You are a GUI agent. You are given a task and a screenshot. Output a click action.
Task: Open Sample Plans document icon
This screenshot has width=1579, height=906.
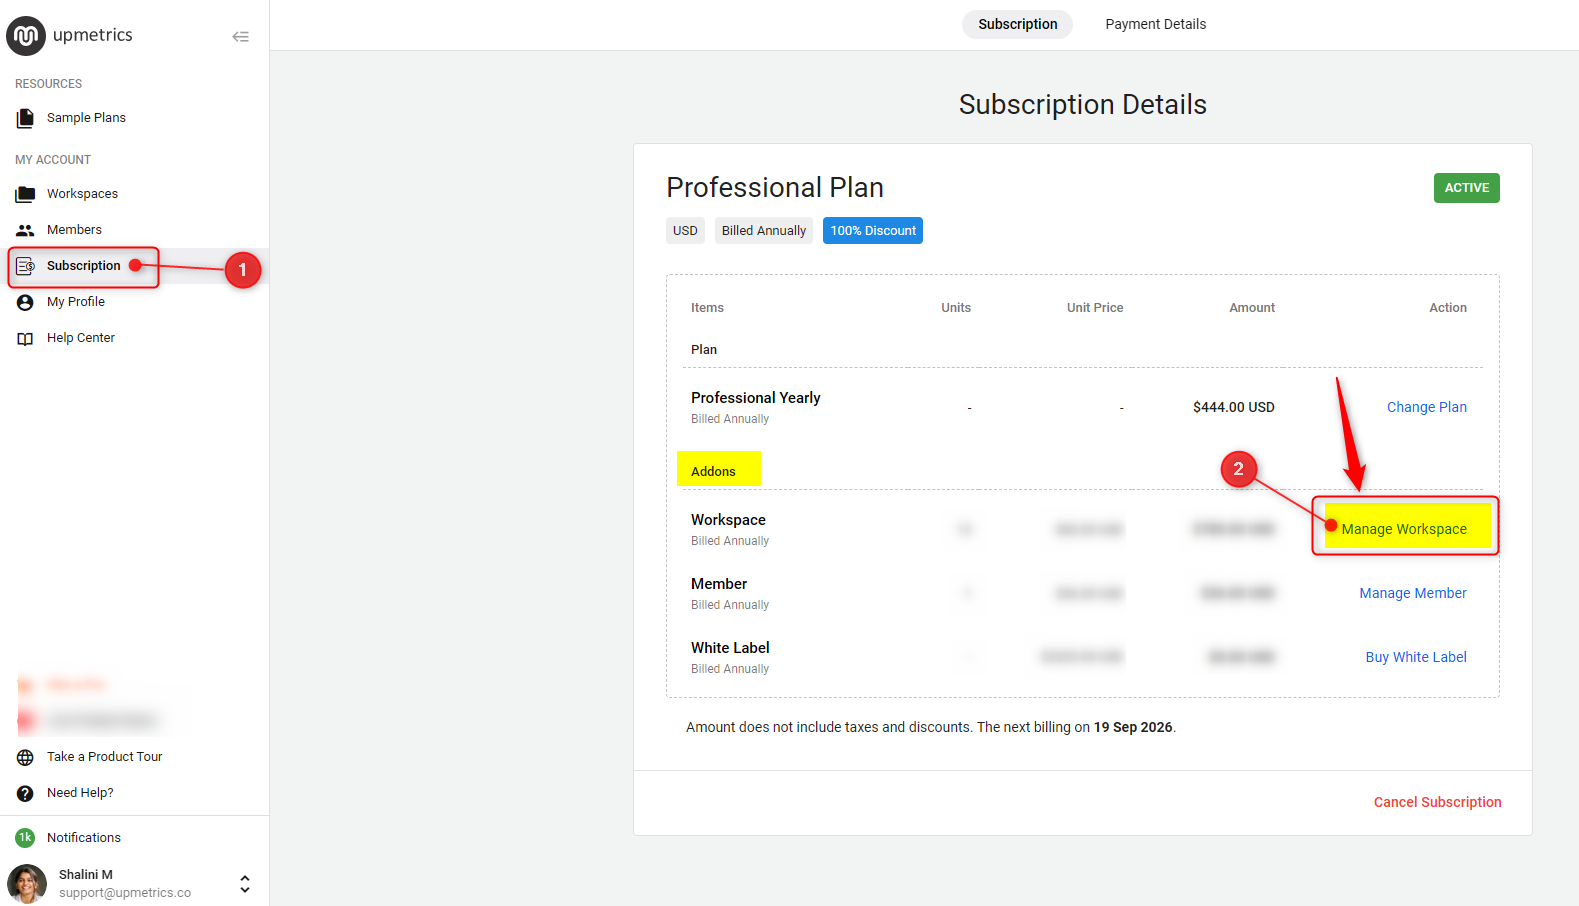click(x=25, y=118)
